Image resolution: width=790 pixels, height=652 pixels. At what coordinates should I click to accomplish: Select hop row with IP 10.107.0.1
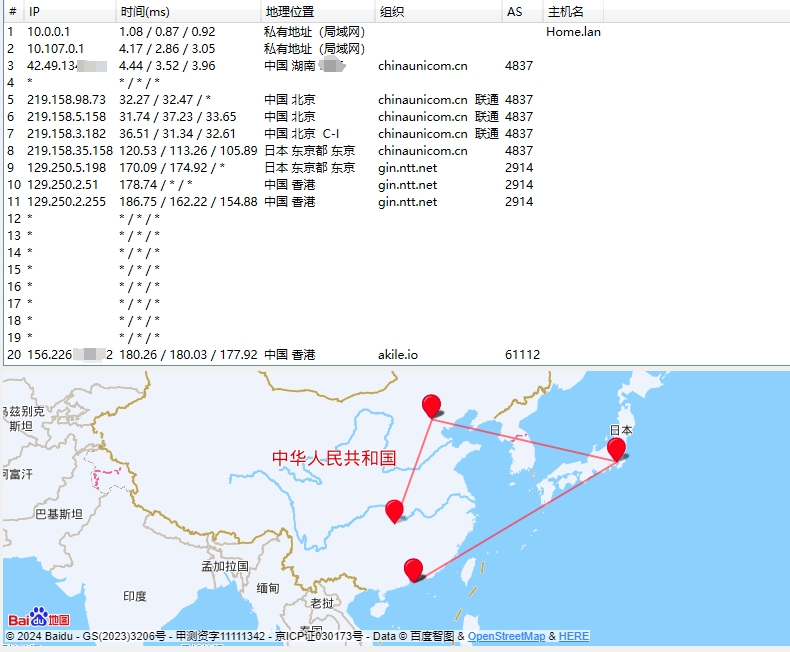397,49
